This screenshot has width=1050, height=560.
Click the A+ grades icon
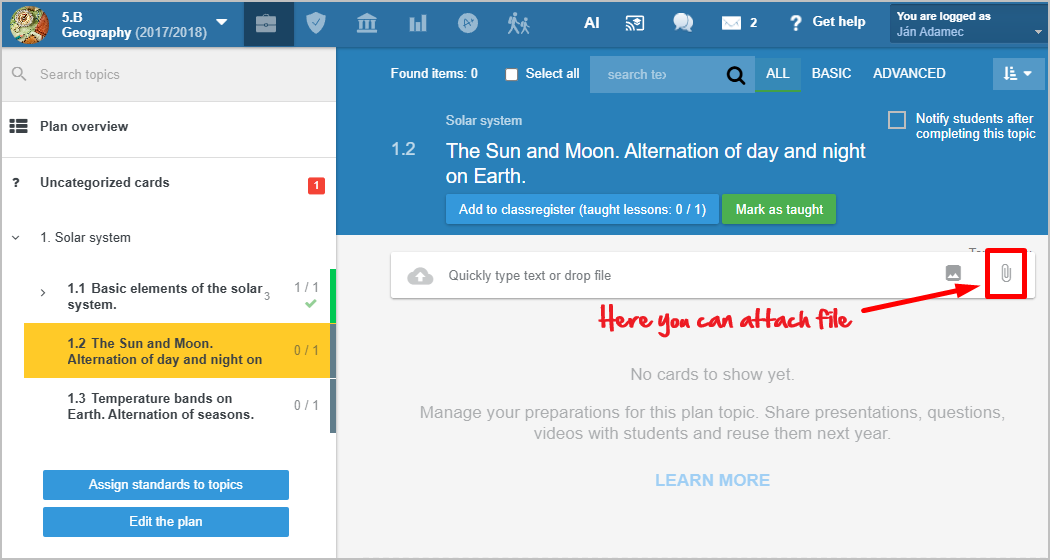coord(468,23)
